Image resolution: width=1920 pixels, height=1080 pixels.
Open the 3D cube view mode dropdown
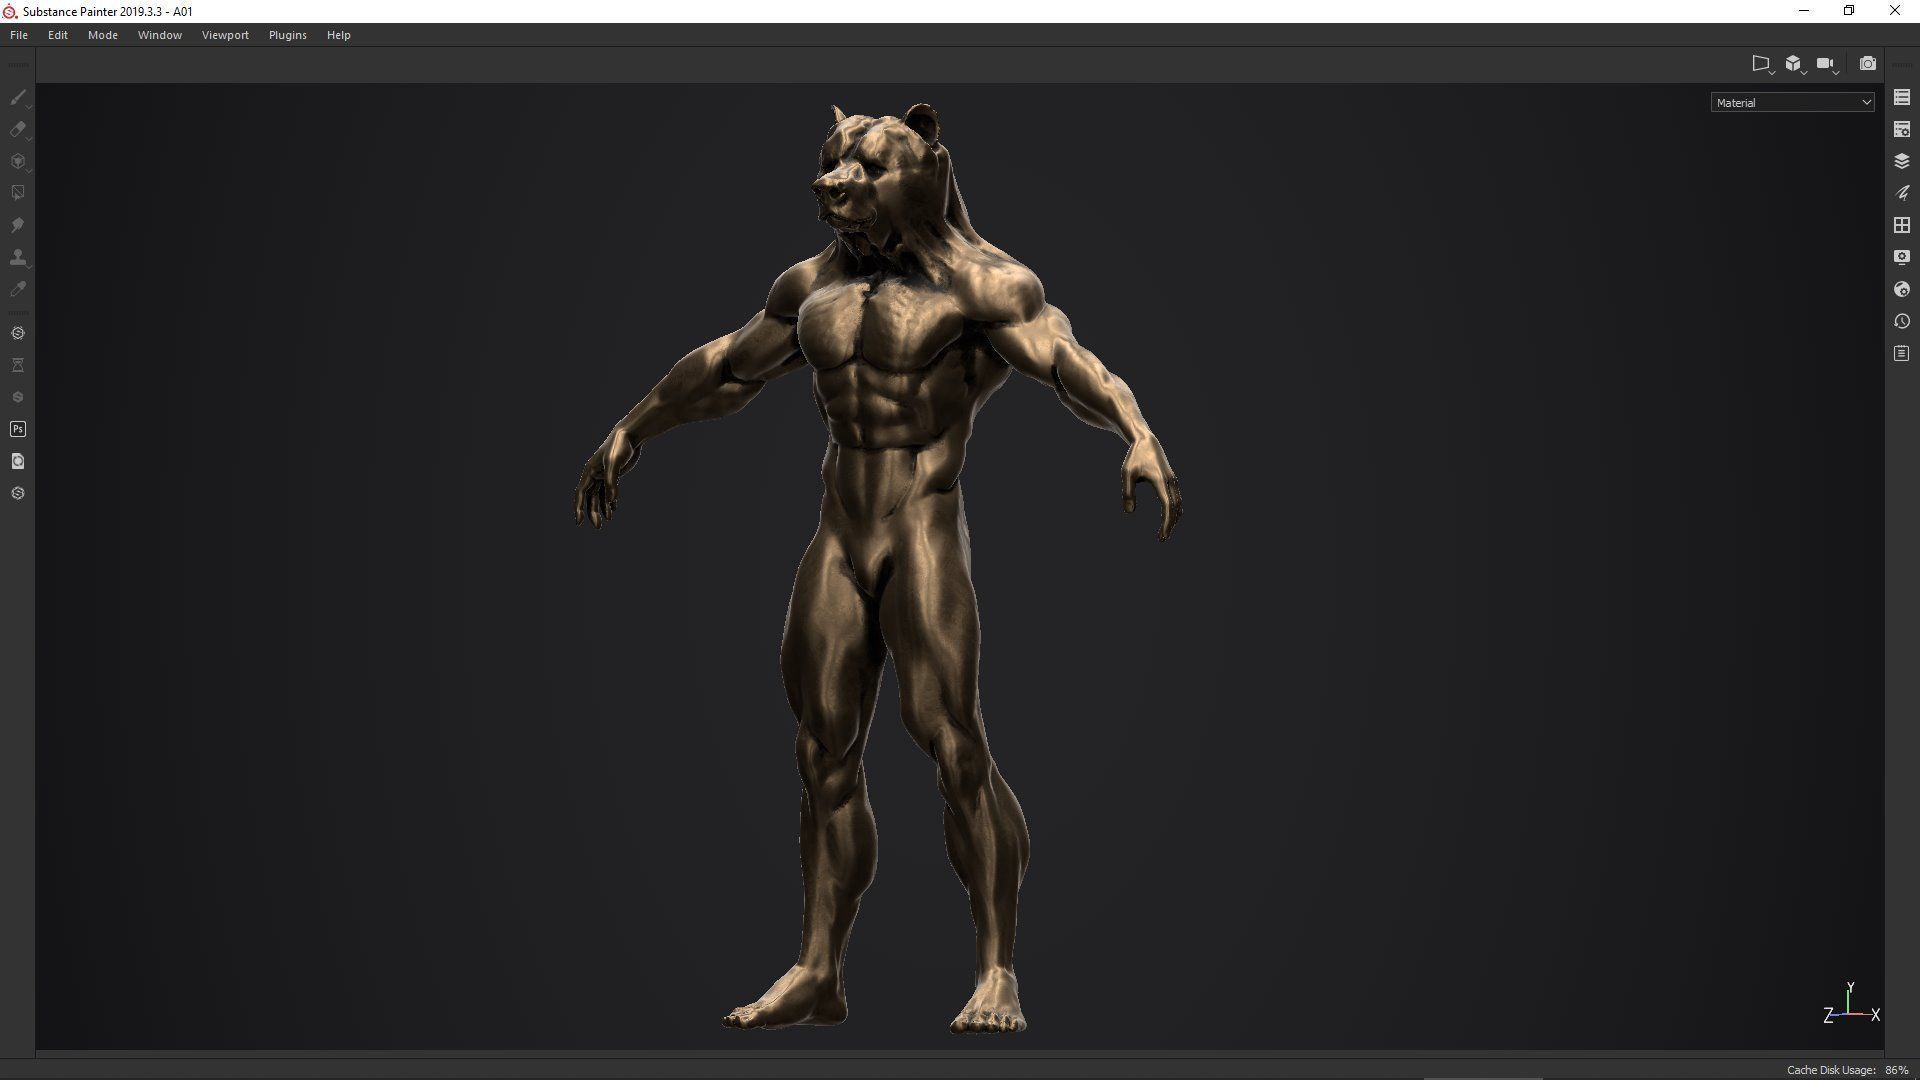(x=1795, y=64)
